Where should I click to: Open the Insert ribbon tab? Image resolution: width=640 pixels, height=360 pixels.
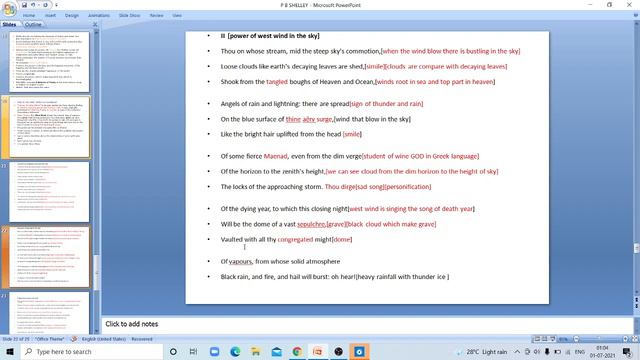(51, 16)
